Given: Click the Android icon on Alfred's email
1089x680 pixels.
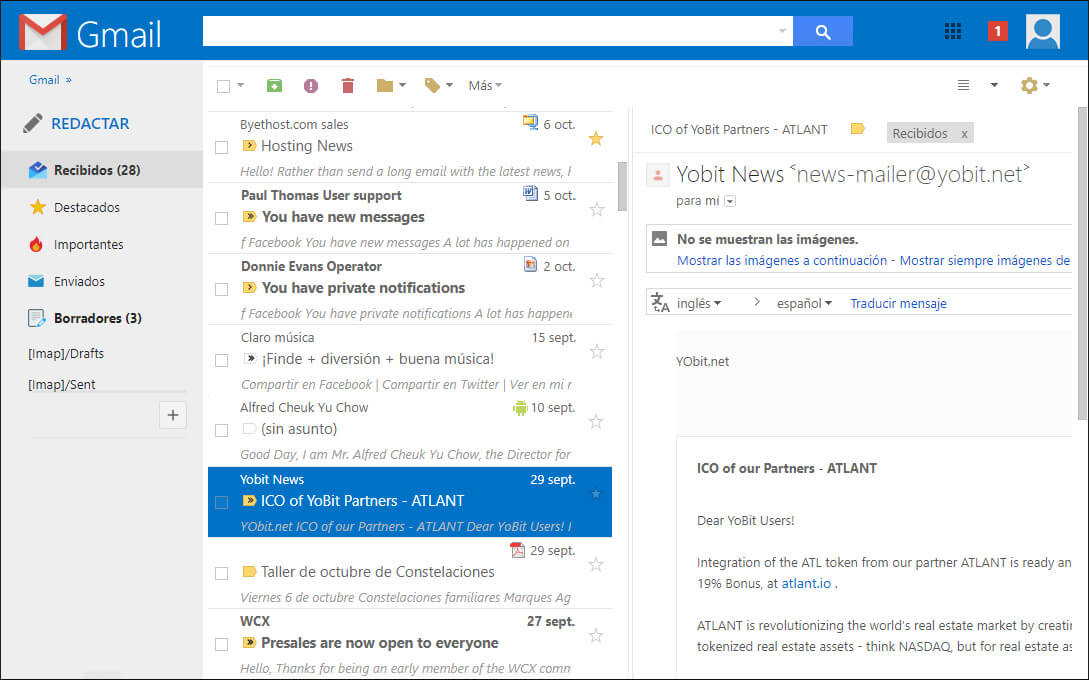Looking at the screenshot, I should coord(519,408).
